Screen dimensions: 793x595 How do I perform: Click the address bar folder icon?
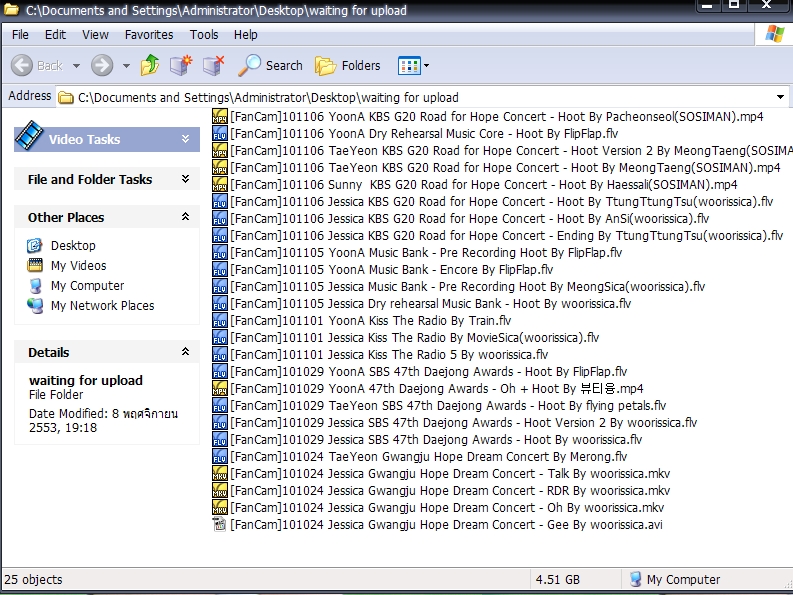(x=65, y=97)
